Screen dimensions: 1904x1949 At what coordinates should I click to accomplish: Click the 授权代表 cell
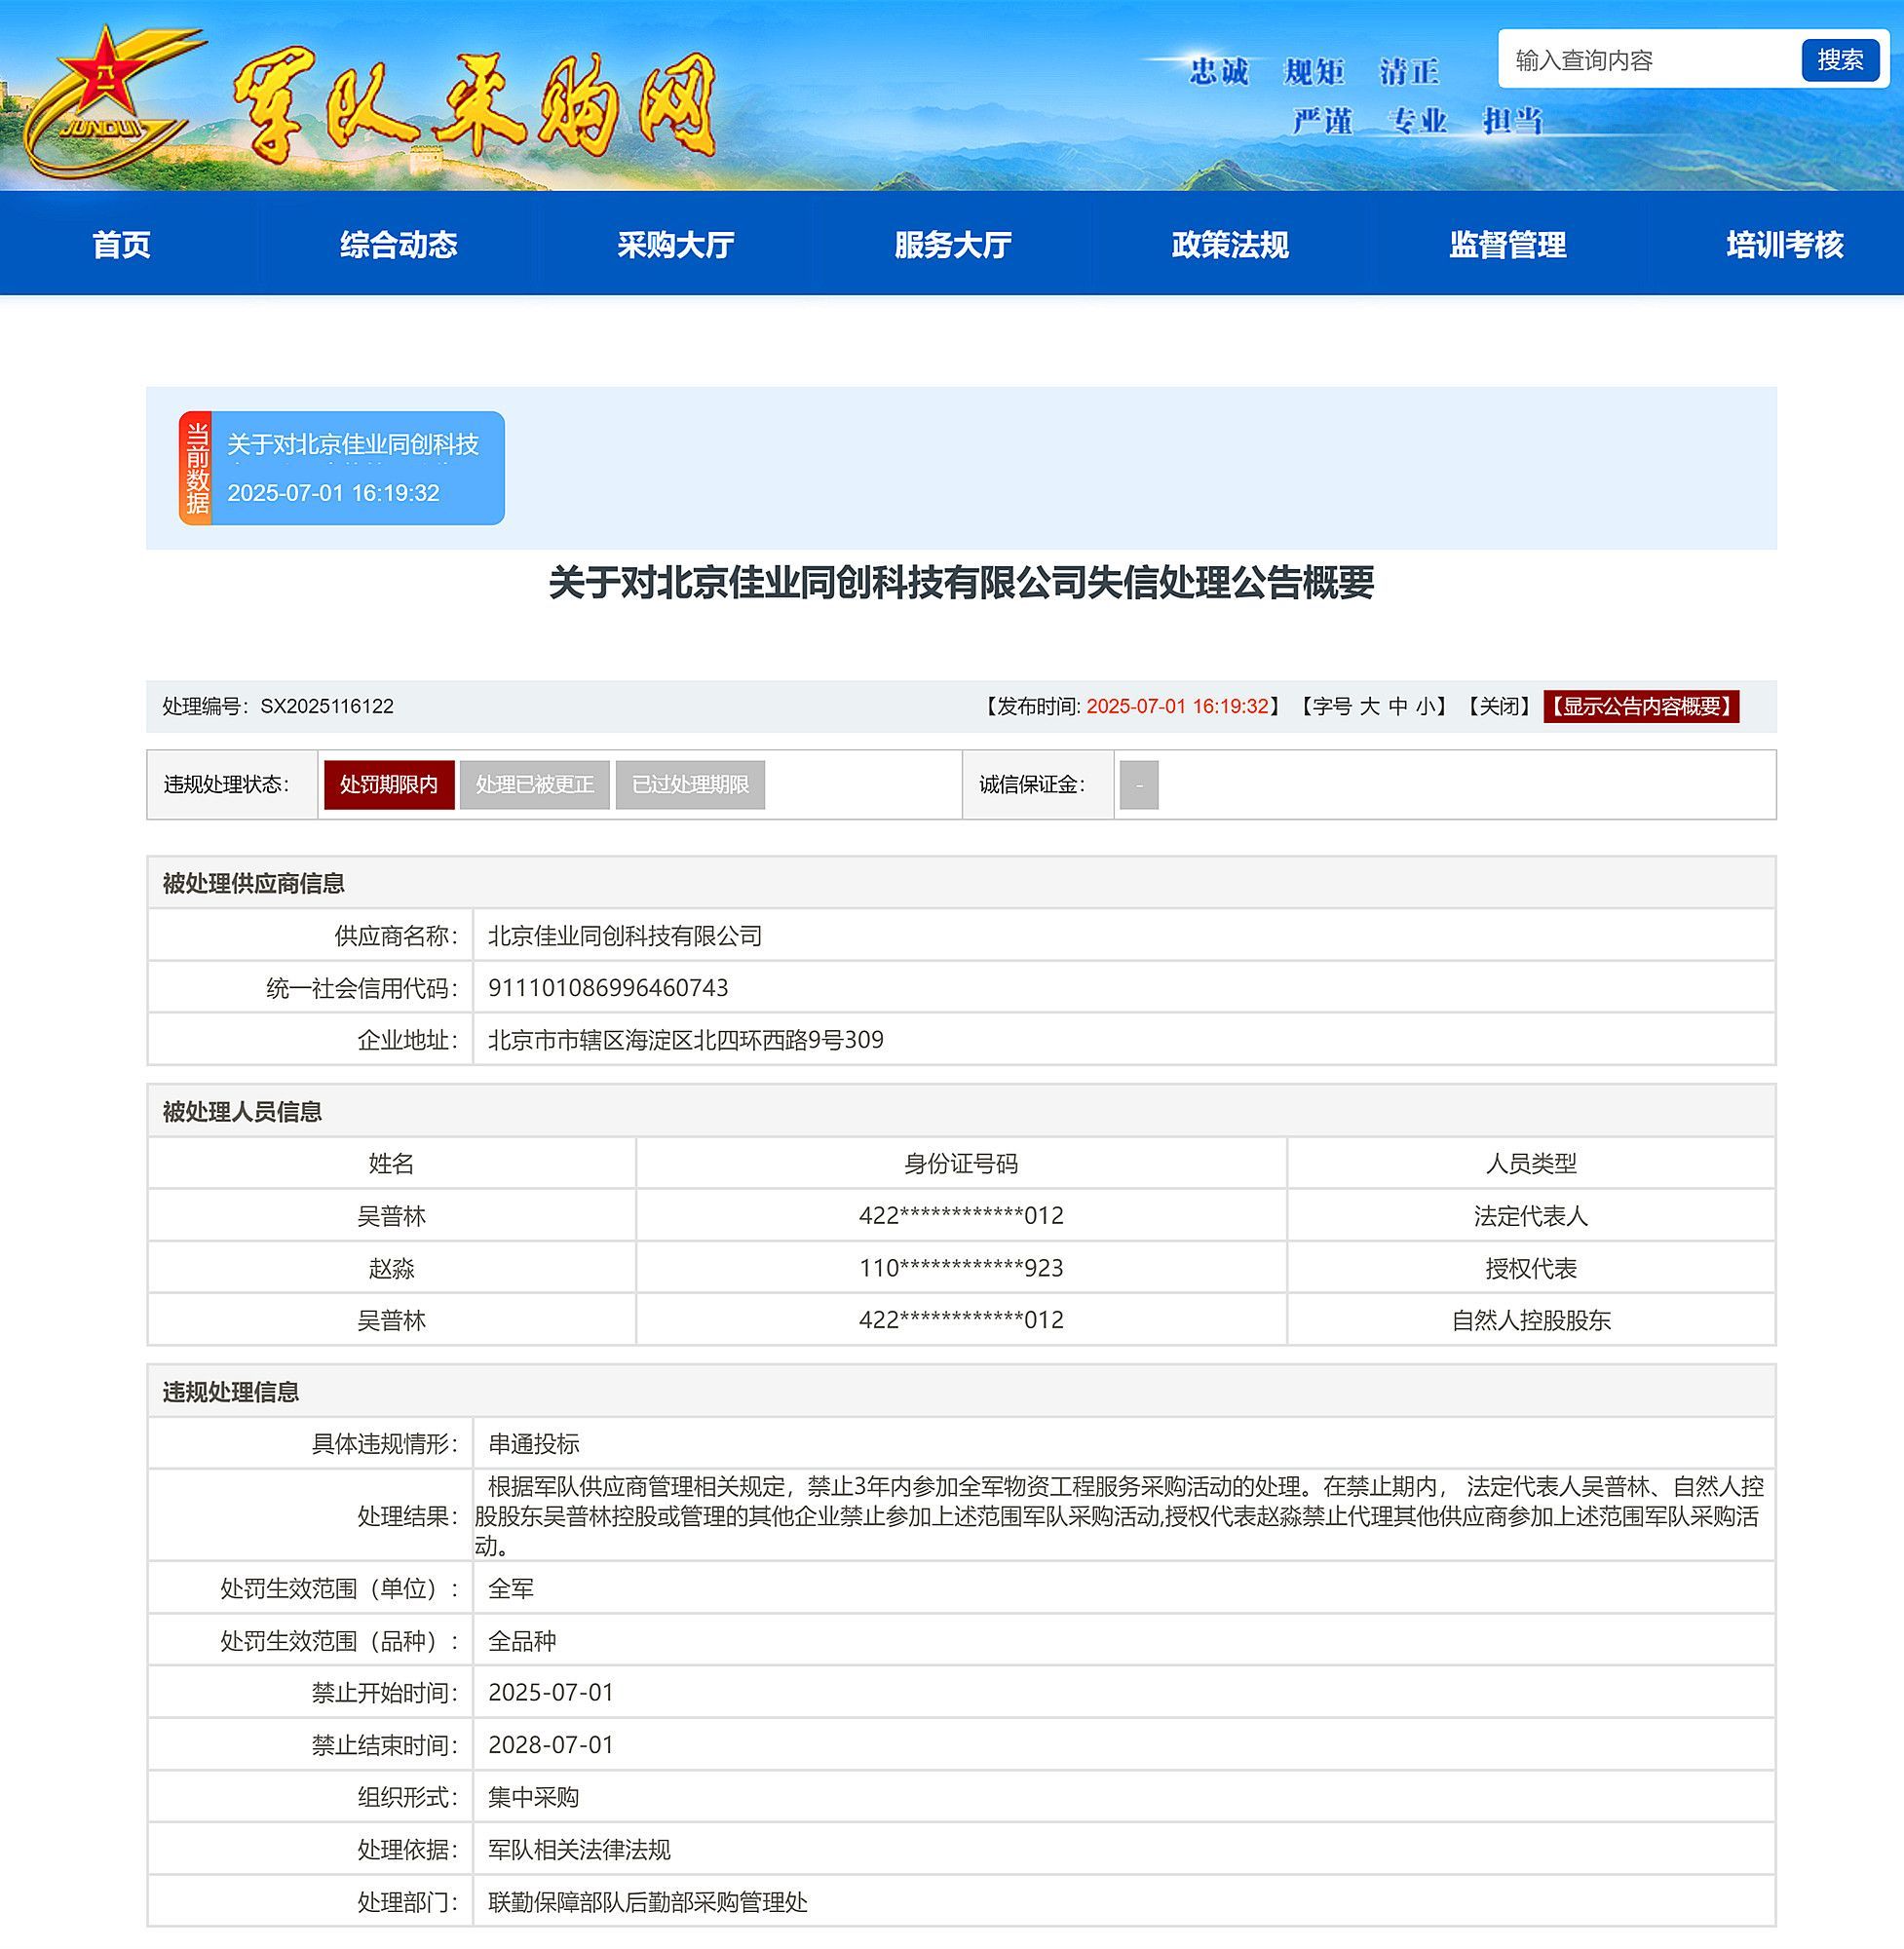[x=1531, y=1268]
